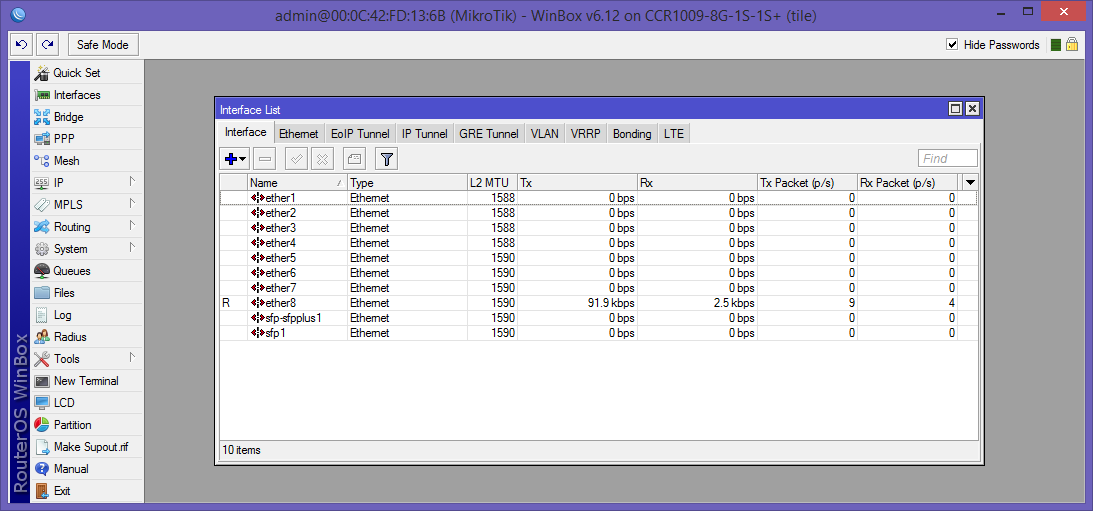Click the comment note toolbar button
The height and width of the screenshot is (511, 1093).
pos(354,159)
